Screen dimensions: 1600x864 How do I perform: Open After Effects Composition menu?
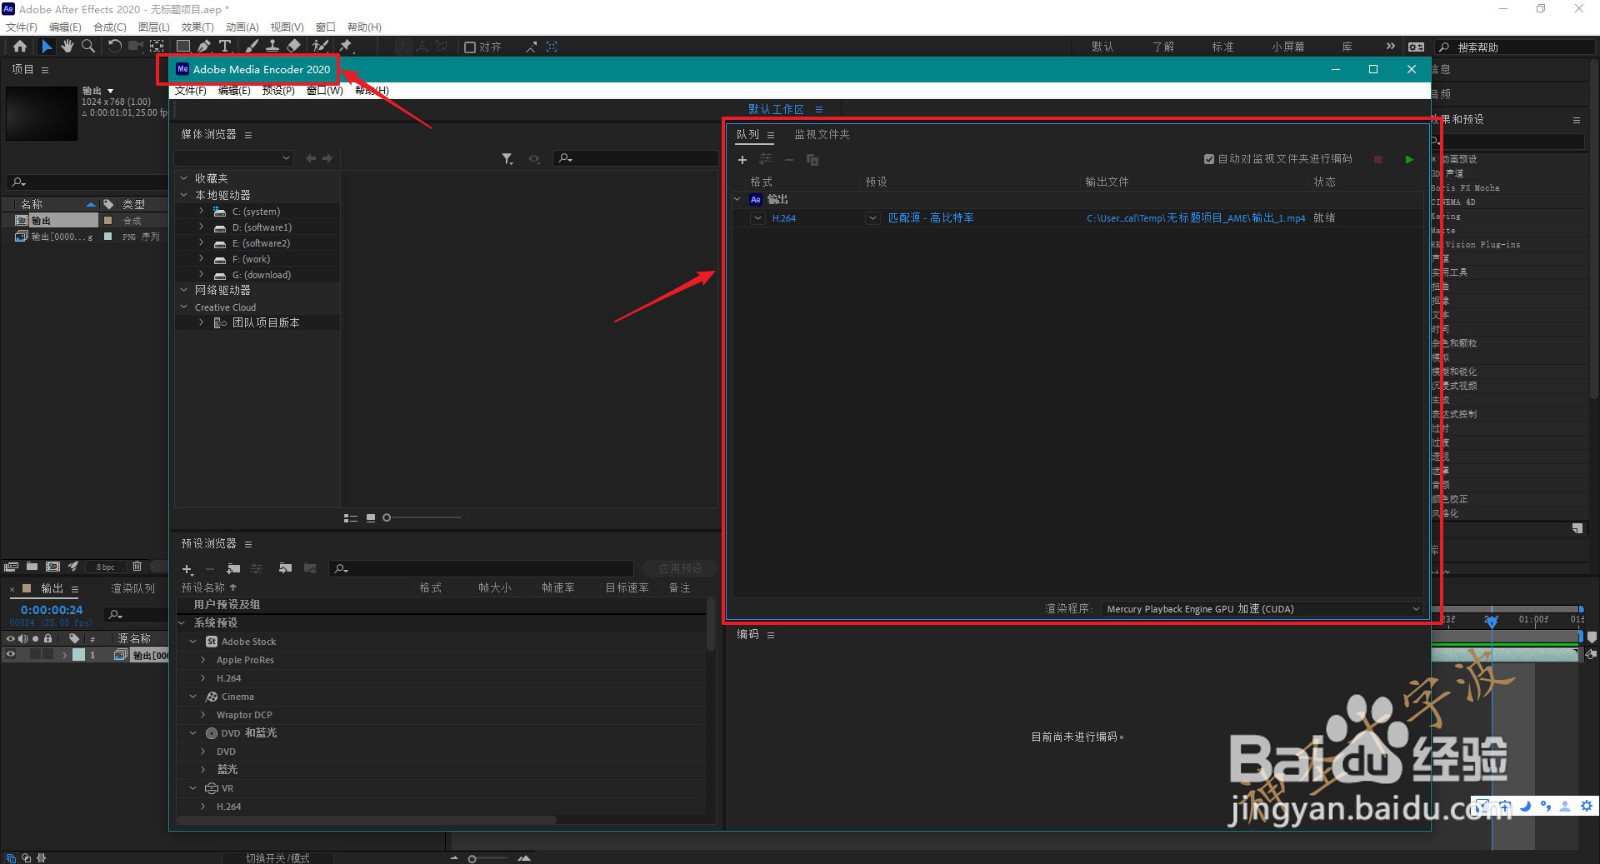[x=110, y=27]
